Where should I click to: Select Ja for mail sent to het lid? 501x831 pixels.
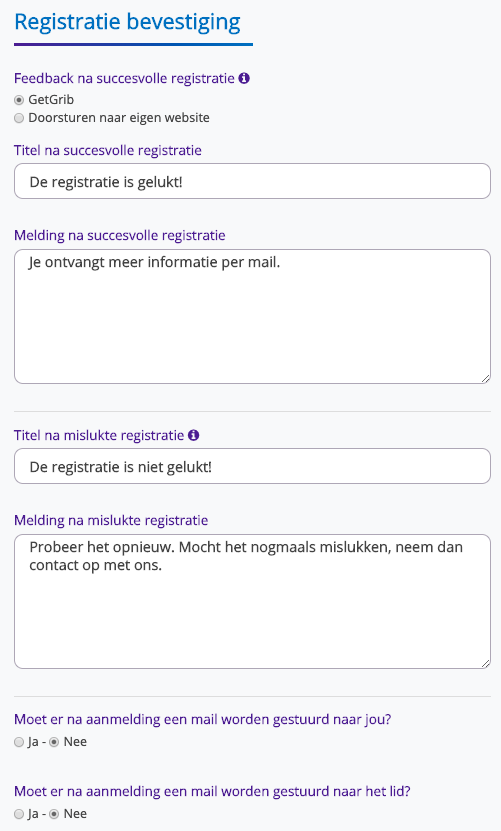pos(19,814)
